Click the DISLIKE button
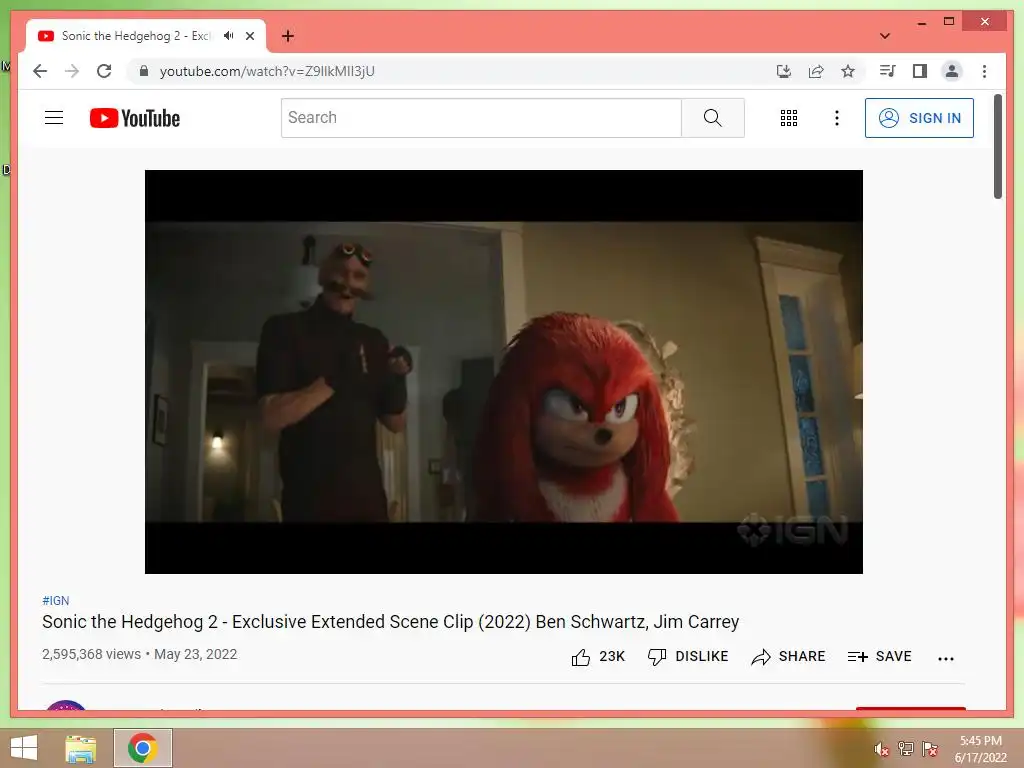This screenshot has width=1024, height=768. coord(688,656)
